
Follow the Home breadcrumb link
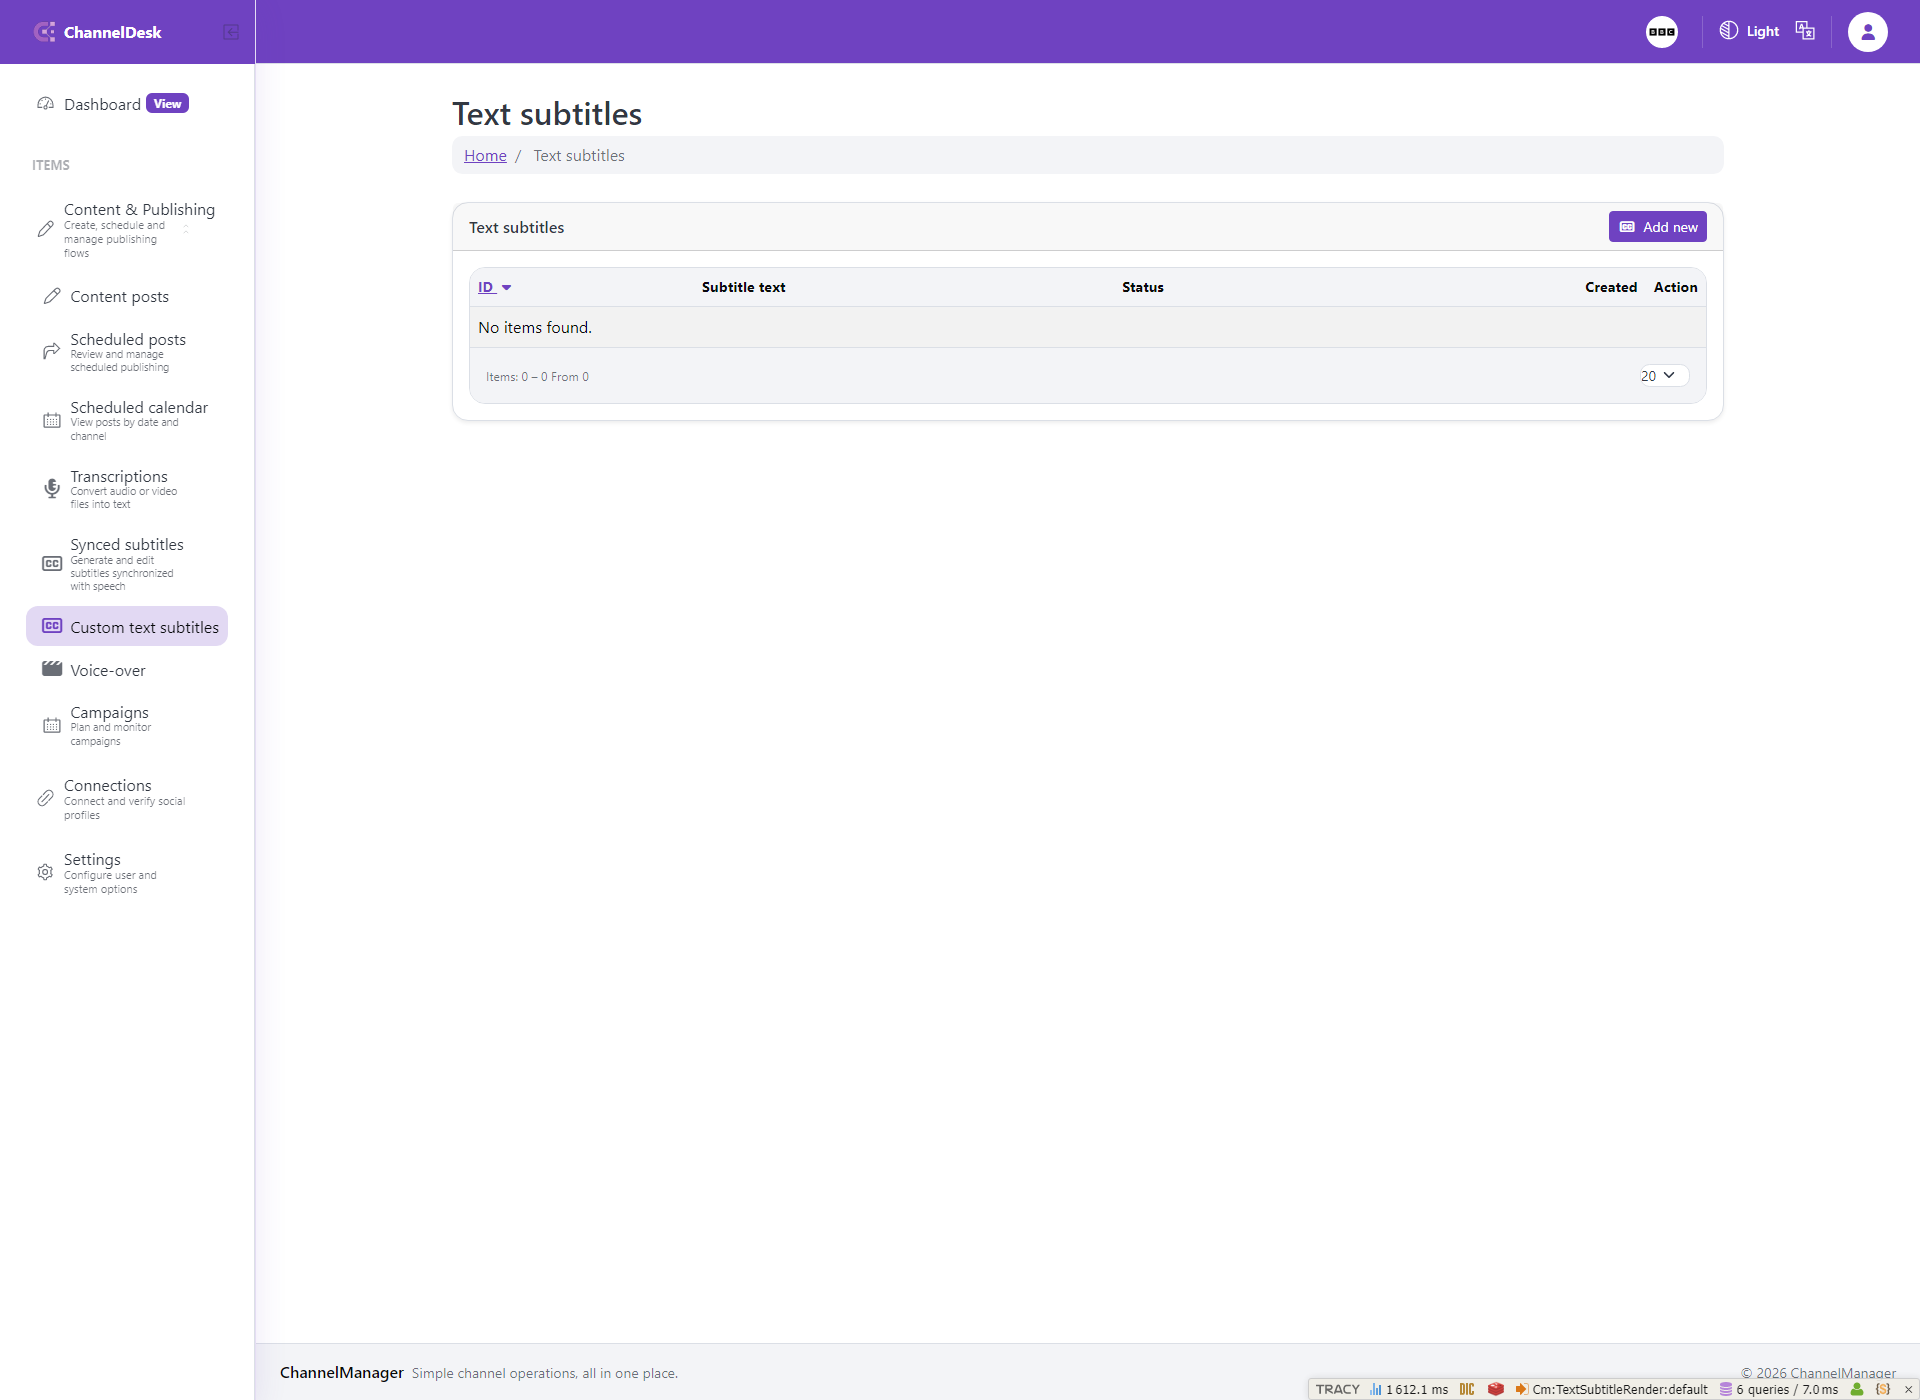pos(485,155)
